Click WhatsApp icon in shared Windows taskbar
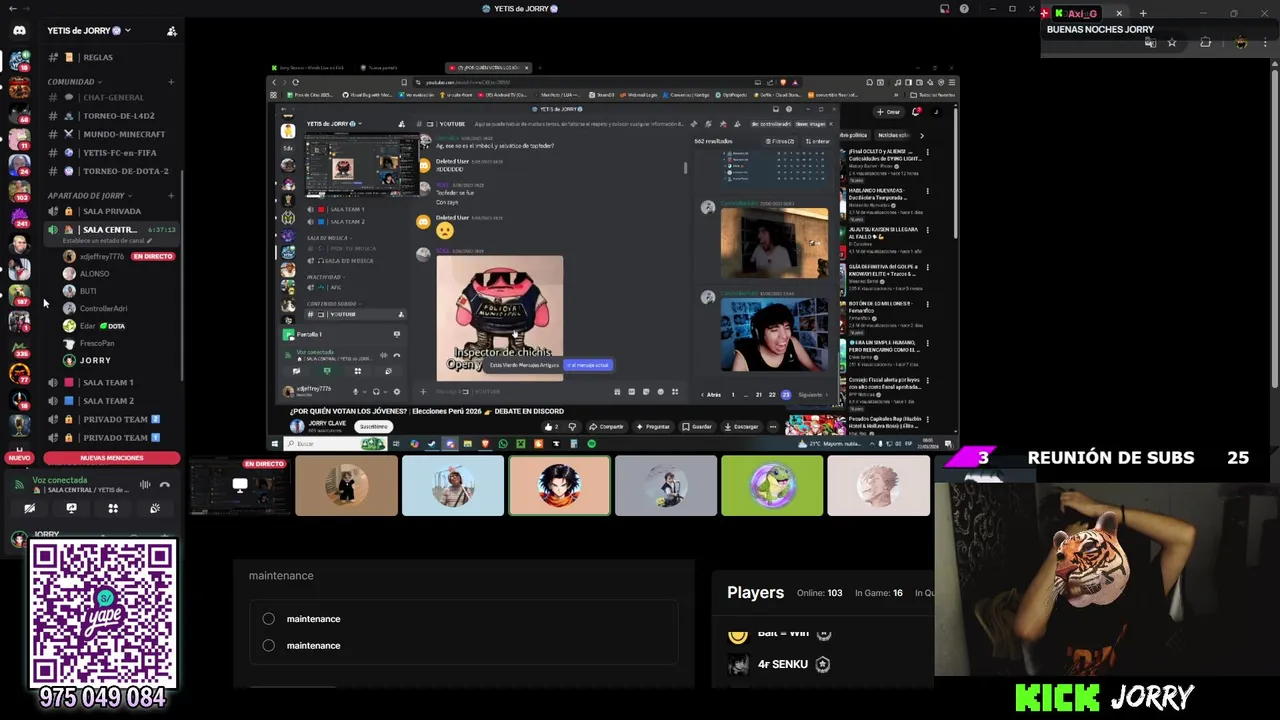The height and width of the screenshot is (720, 1280). coord(503,444)
